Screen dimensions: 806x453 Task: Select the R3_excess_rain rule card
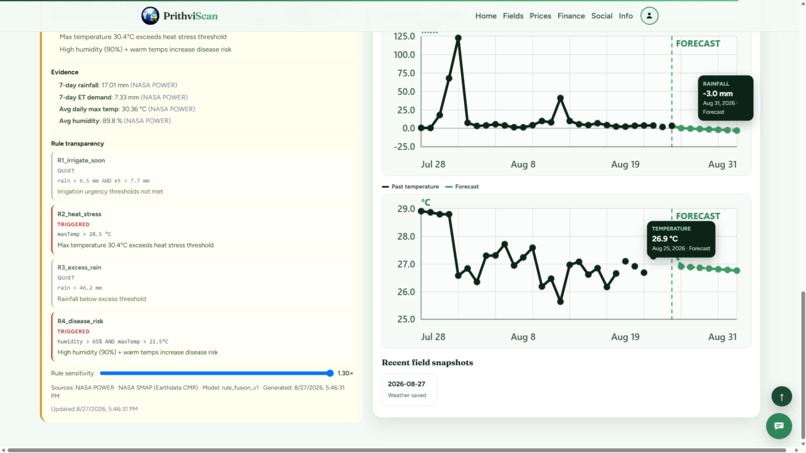coord(202,283)
